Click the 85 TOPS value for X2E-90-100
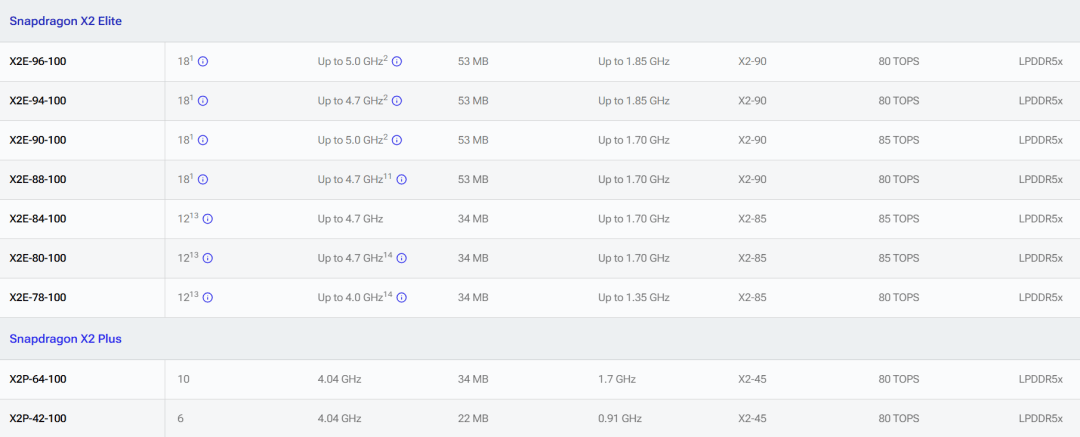Image resolution: width=1080 pixels, height=437 pixels. [898, 140]
